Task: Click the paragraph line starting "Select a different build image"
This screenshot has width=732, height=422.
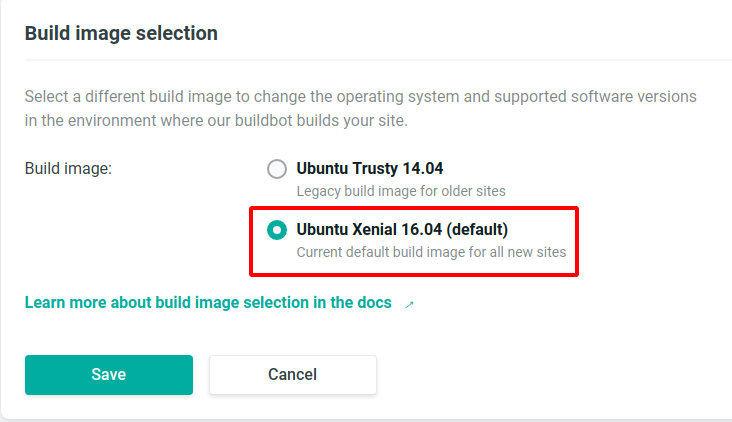Action: pos(360,97)
